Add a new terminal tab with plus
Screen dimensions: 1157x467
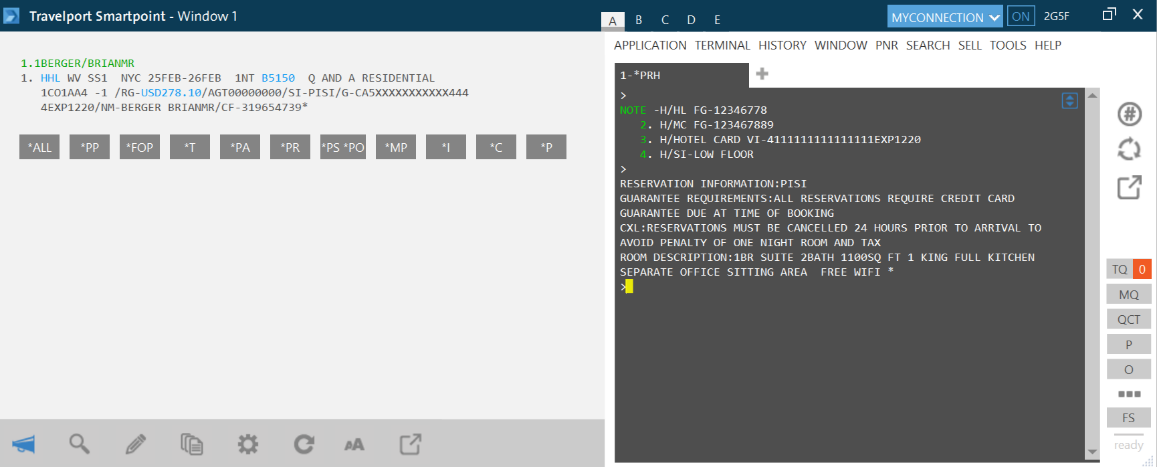tap(762, 74)
